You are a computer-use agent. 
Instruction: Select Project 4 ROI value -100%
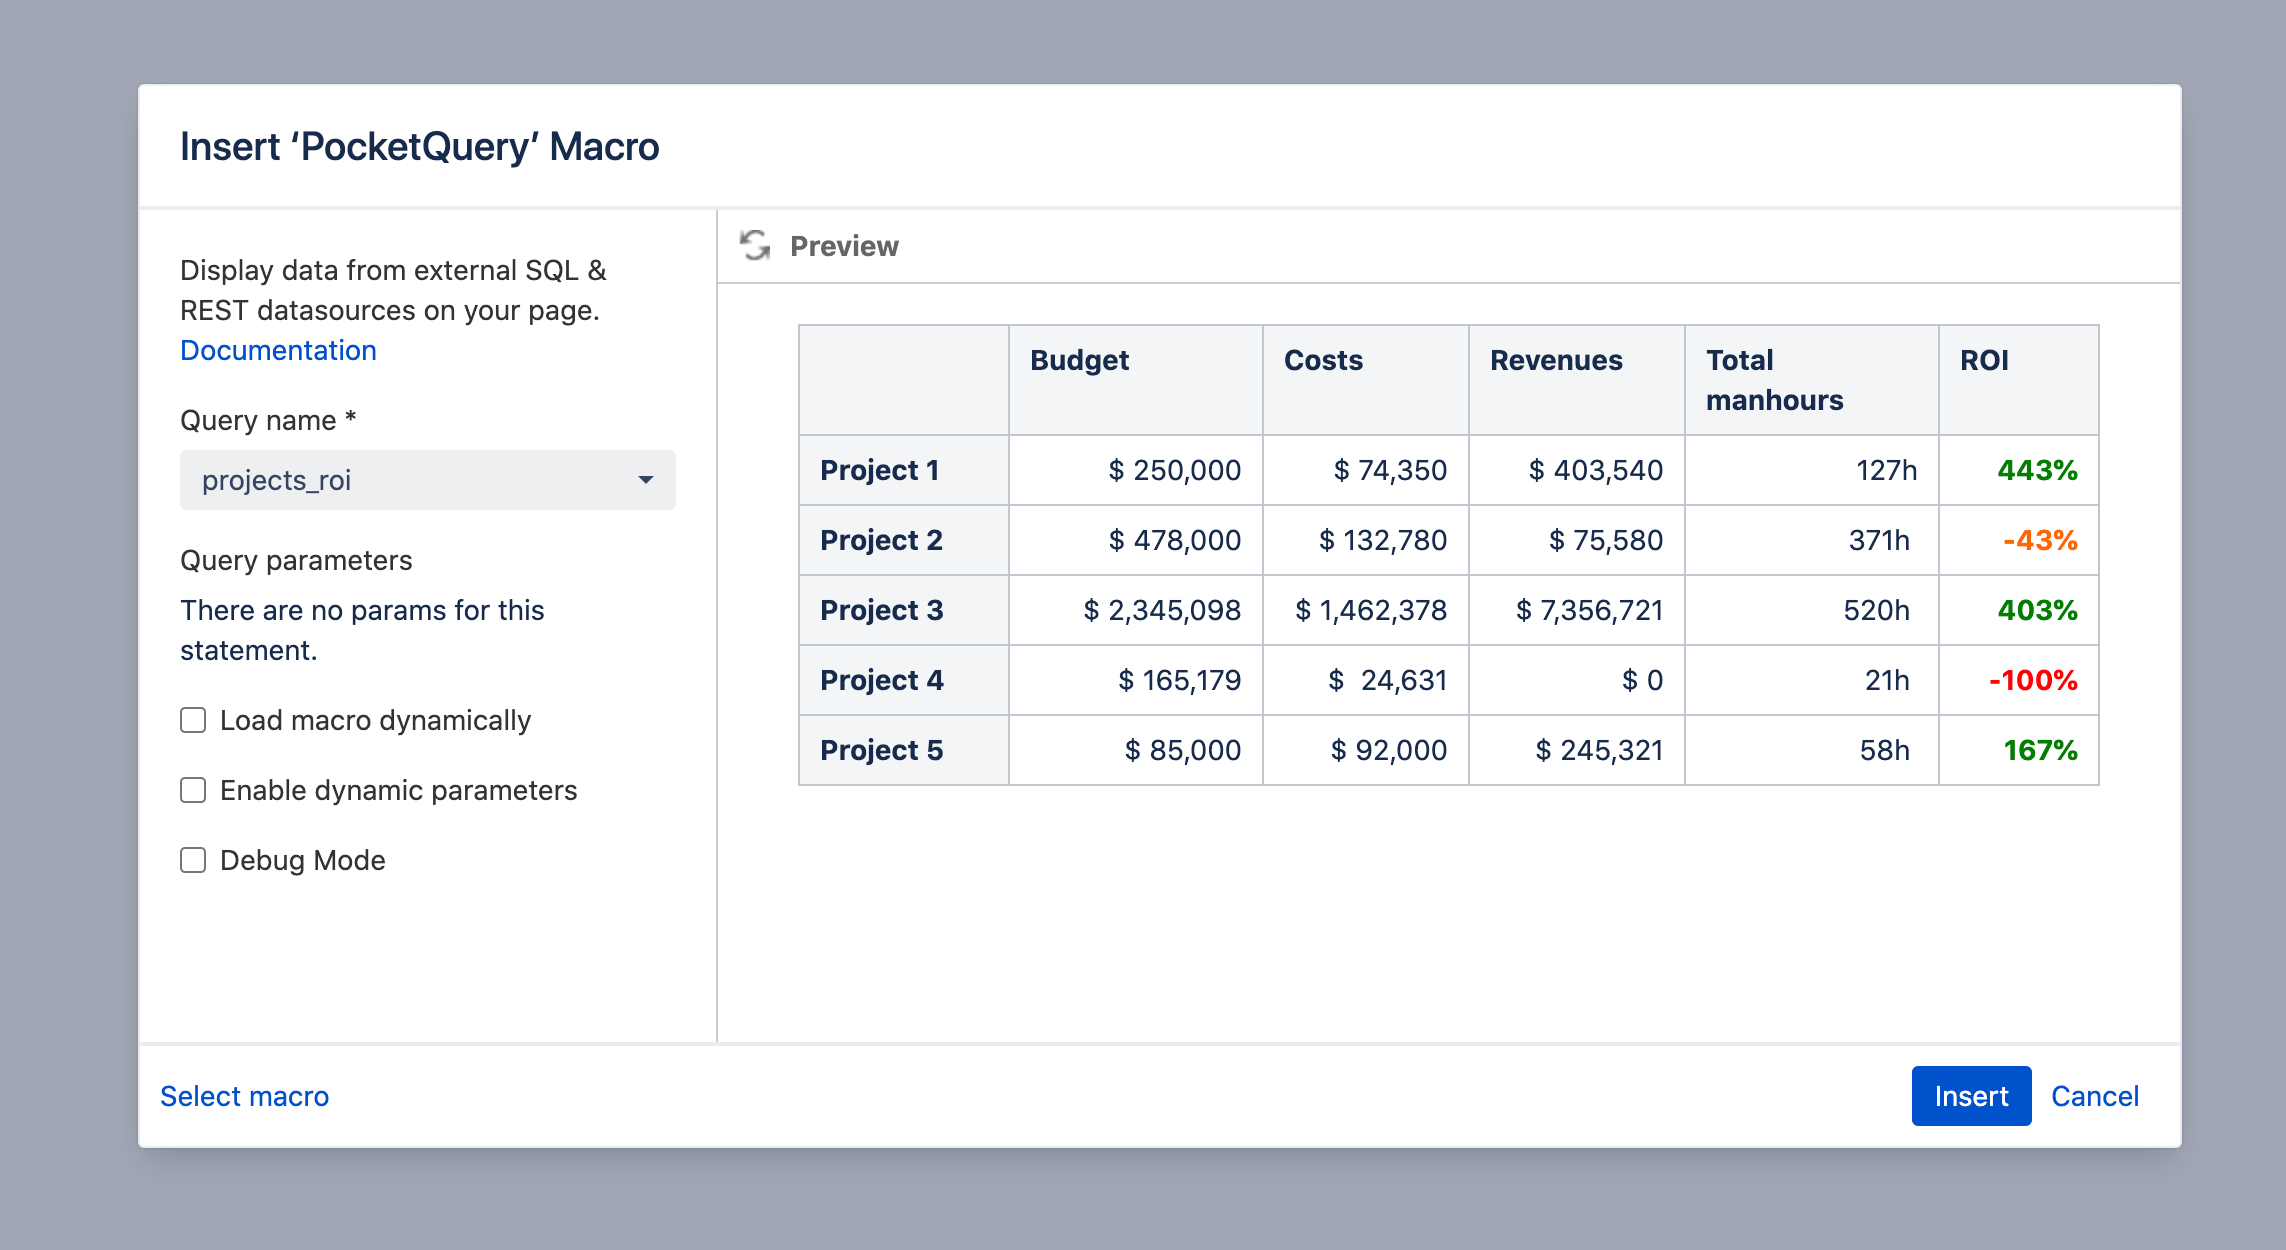point(2033,680)
